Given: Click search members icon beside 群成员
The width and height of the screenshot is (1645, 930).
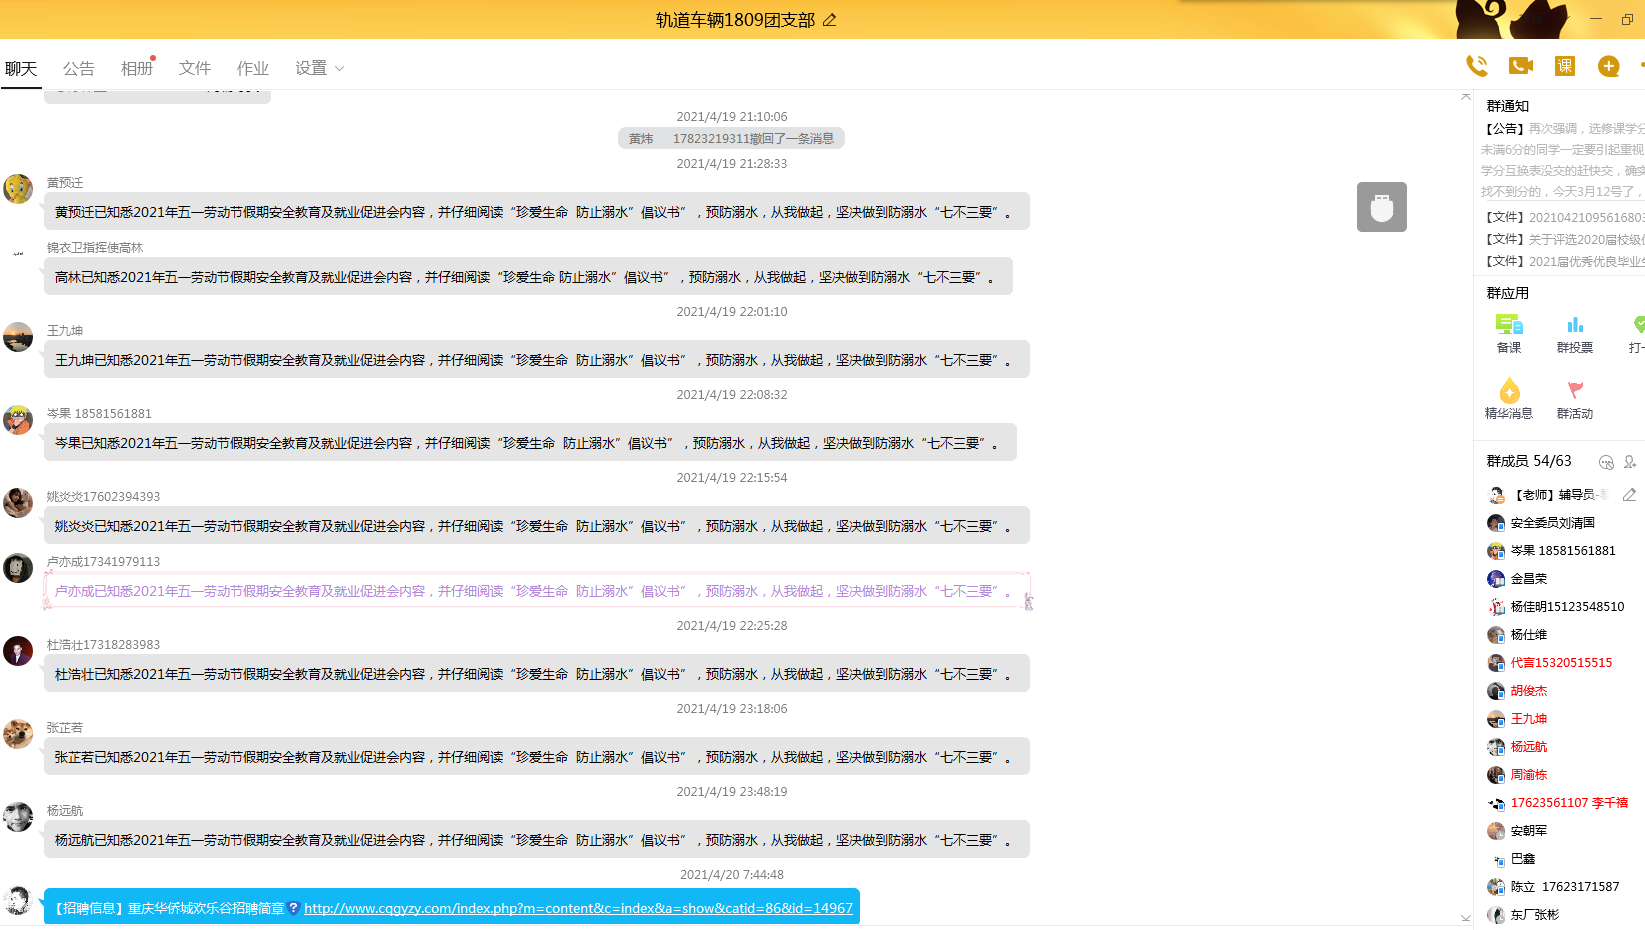Looking at the screenshot, I should tap(1606, 462).
